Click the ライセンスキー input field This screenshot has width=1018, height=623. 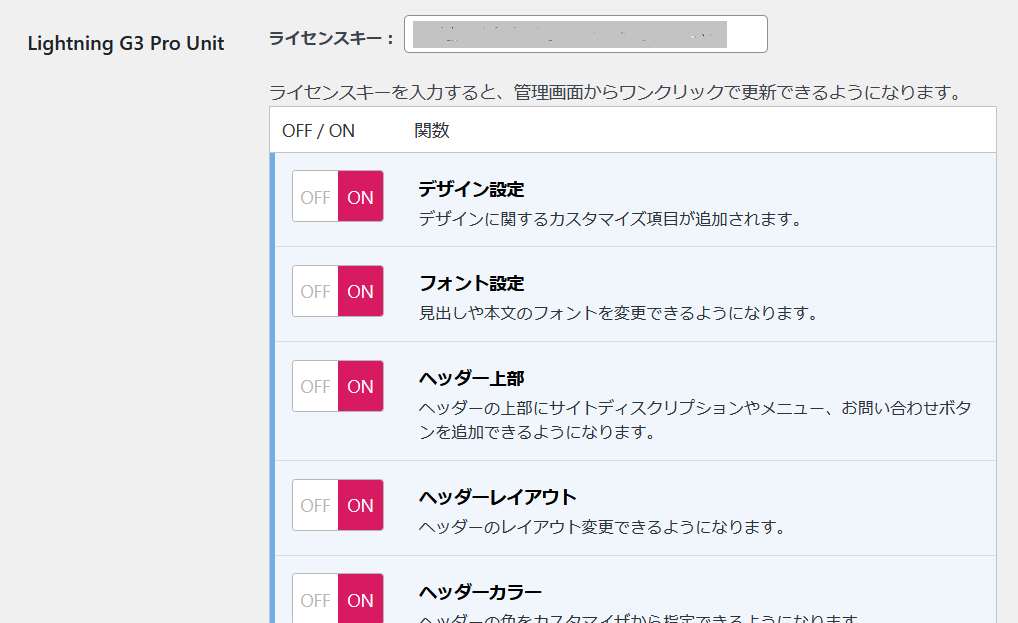point(586,34)
